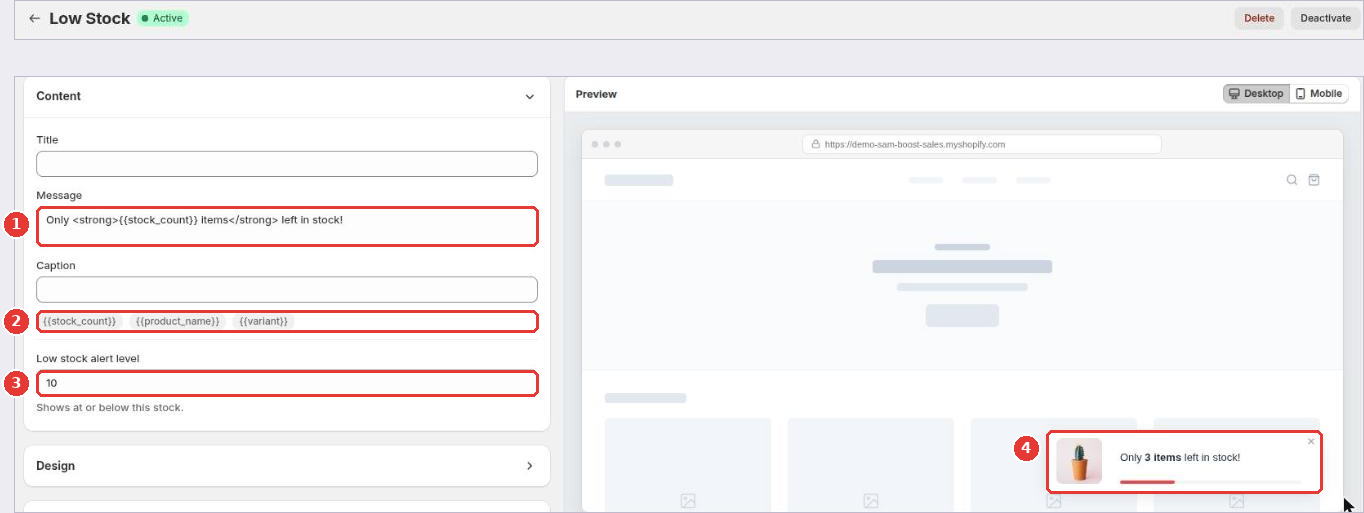Click the 'Only 3 items left in stock!' text
This screenshot has width=1364, height=513.
[1180, 457]
